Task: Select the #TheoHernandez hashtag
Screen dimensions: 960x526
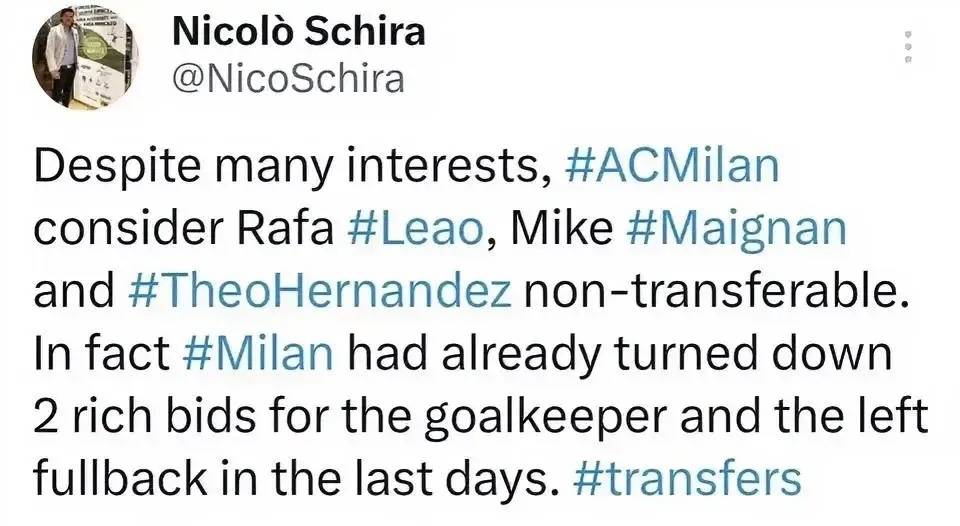Action: [x=320, y=290]
